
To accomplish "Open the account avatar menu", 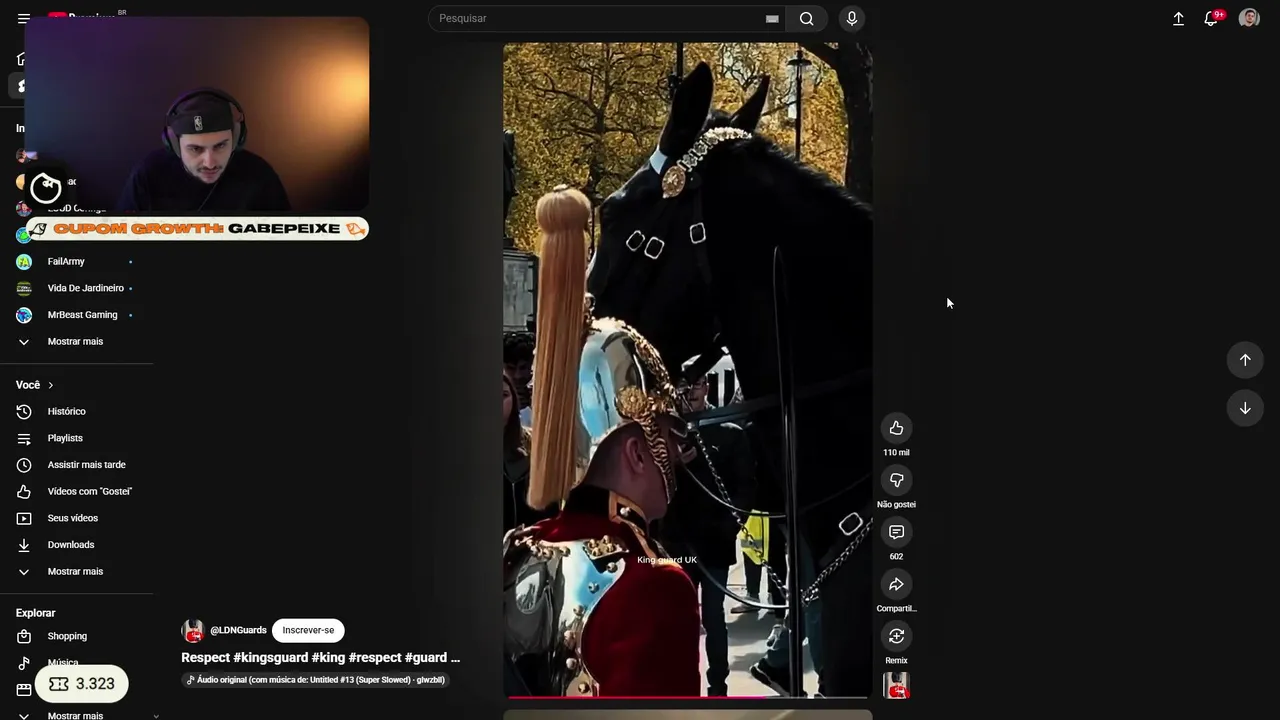I will pyautogui.click(x=1249, y=19).
